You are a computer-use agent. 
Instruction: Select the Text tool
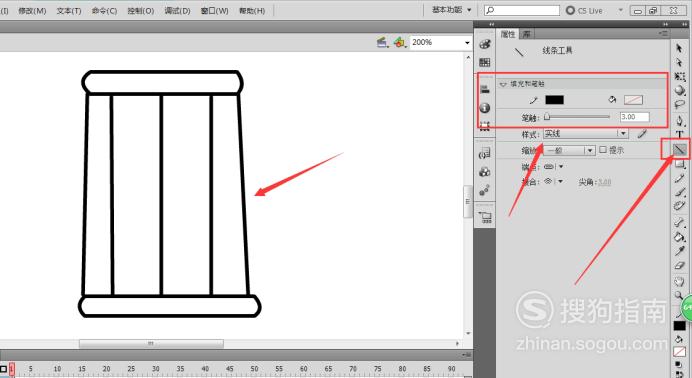[679, 135]
